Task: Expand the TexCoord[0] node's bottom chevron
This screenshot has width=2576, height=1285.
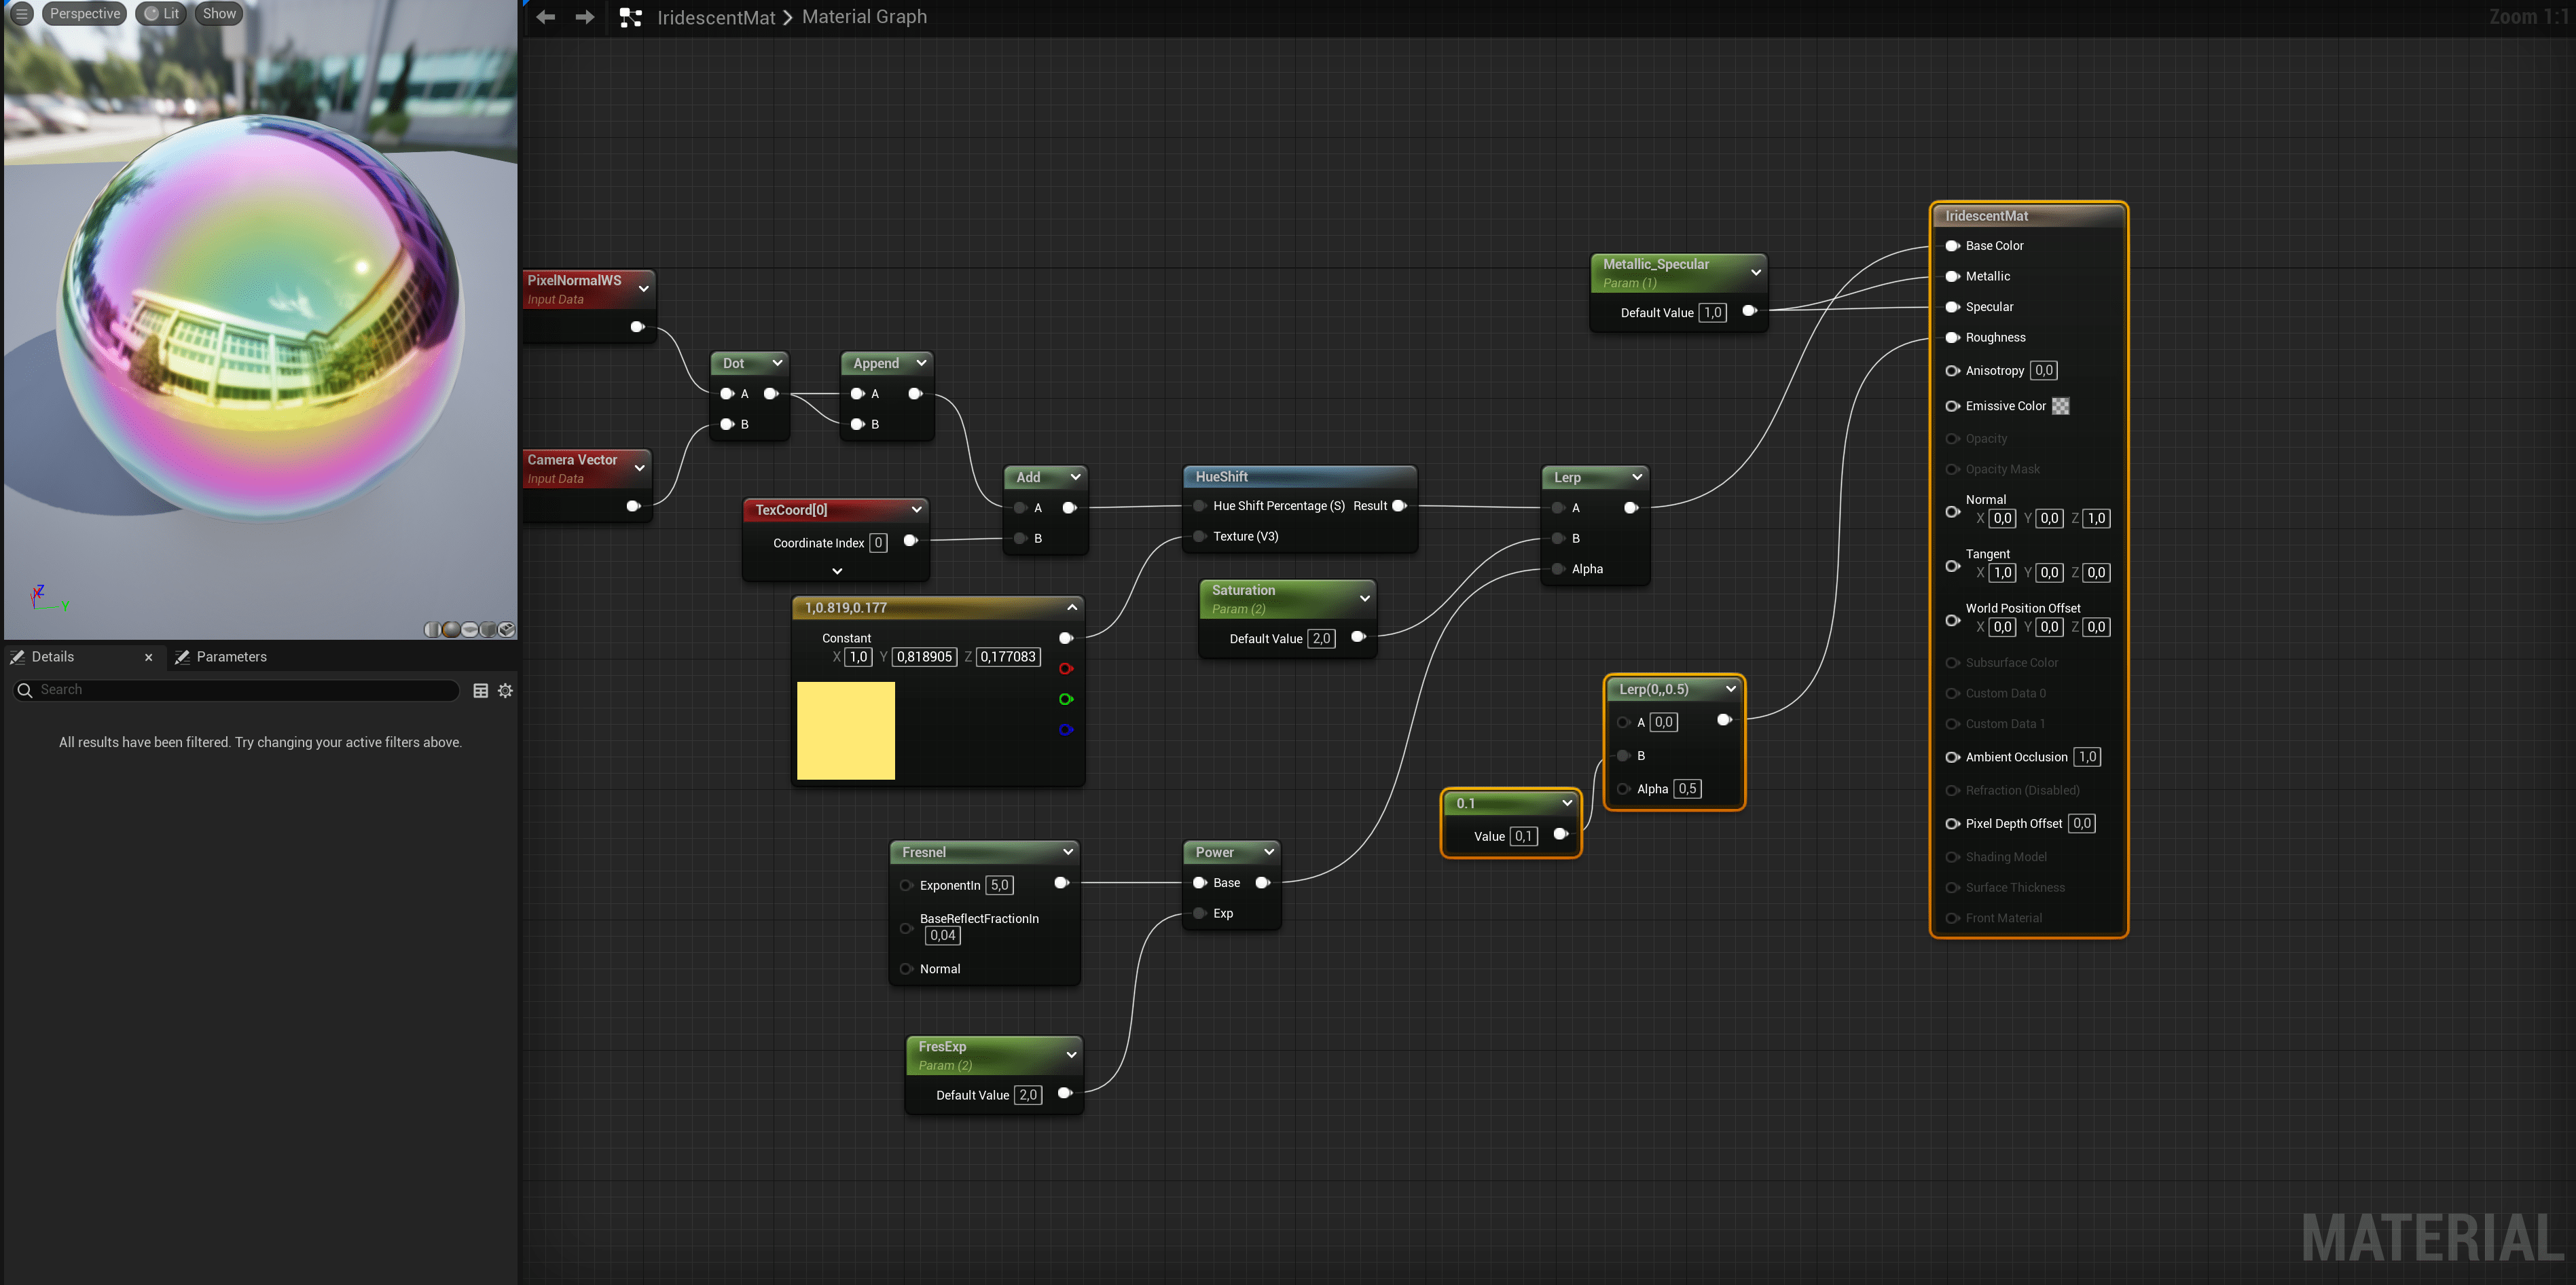Action: click(x=837, y=571)
